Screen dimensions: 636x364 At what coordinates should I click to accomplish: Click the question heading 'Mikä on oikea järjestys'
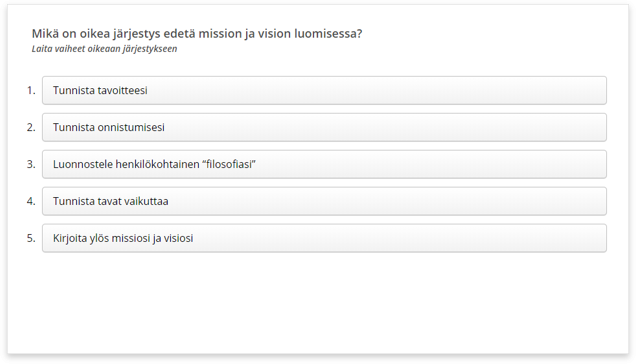point(197,34)
